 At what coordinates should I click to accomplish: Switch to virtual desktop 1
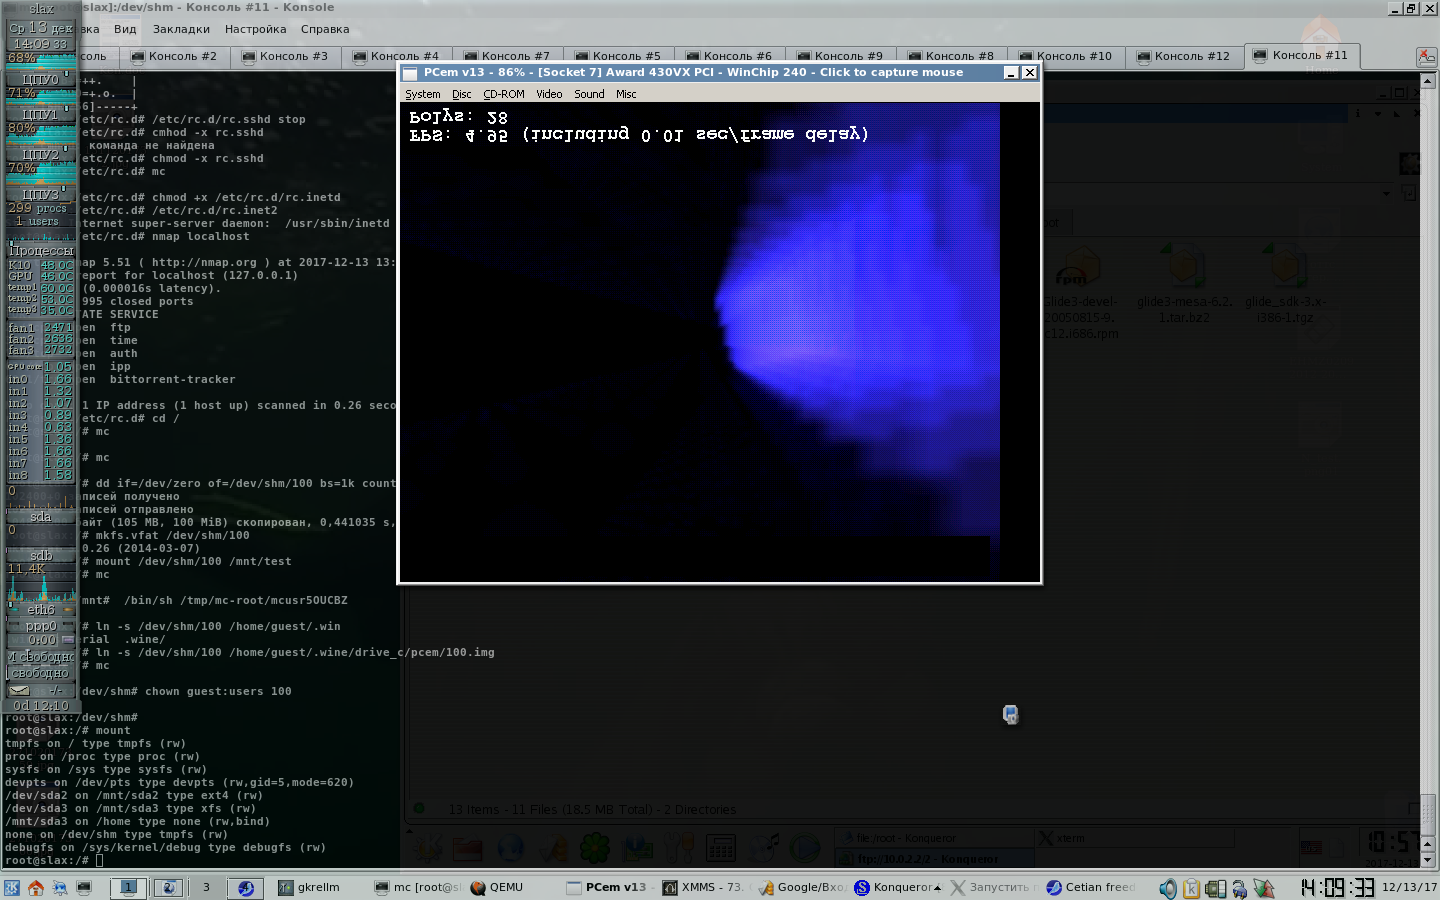click(x=128, y=887)
